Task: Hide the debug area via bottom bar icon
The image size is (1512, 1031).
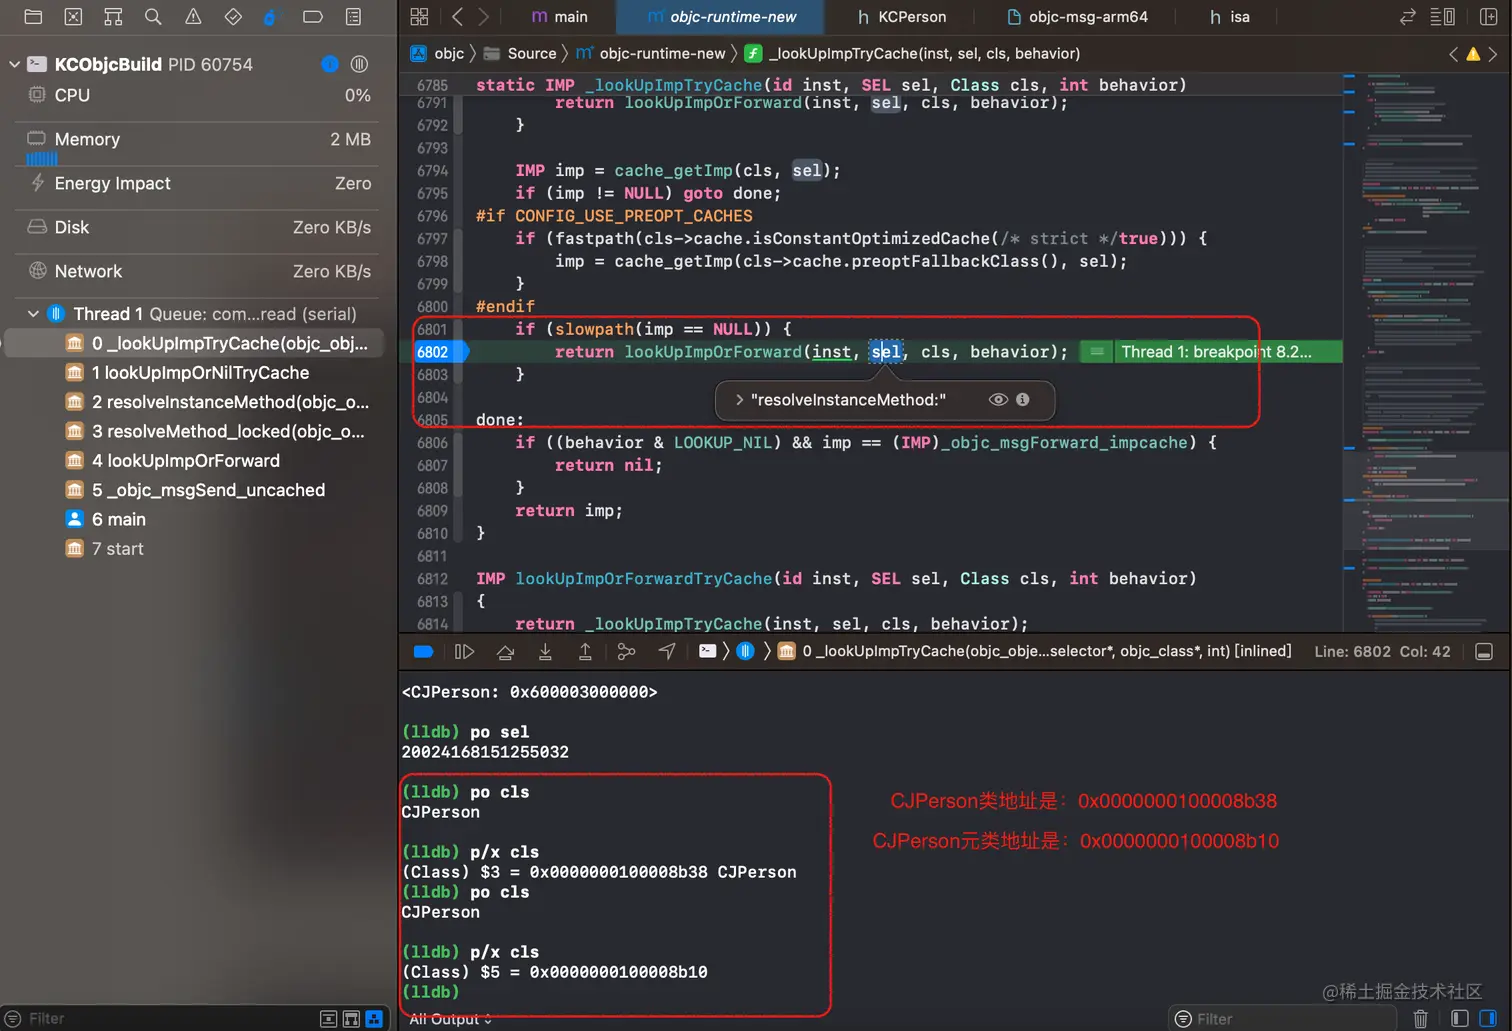Action: pos(1484,651)
